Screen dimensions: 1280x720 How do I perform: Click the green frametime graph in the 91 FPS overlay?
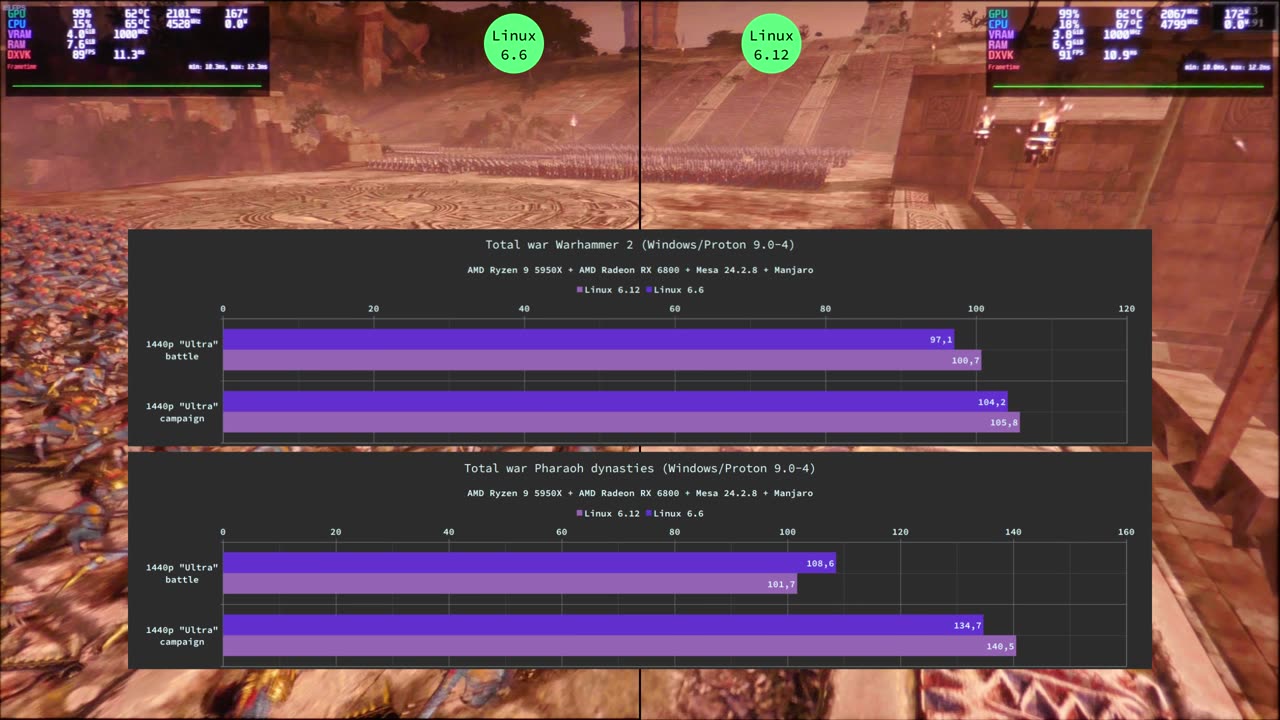[1128, 86]
